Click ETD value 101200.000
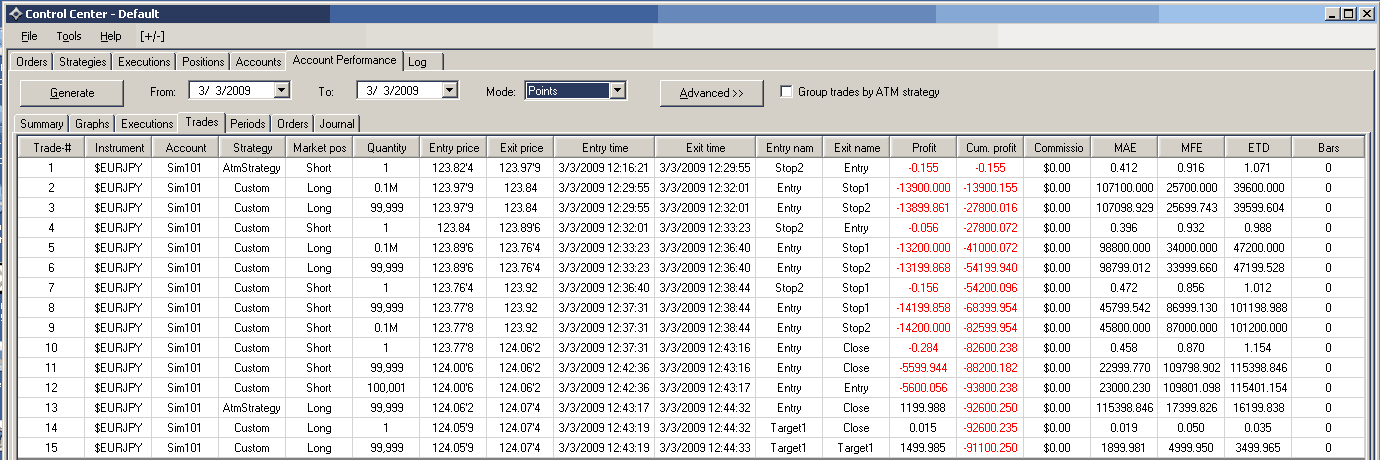The width and height of the screenshot is (1380, 460). pos(1258,328)
